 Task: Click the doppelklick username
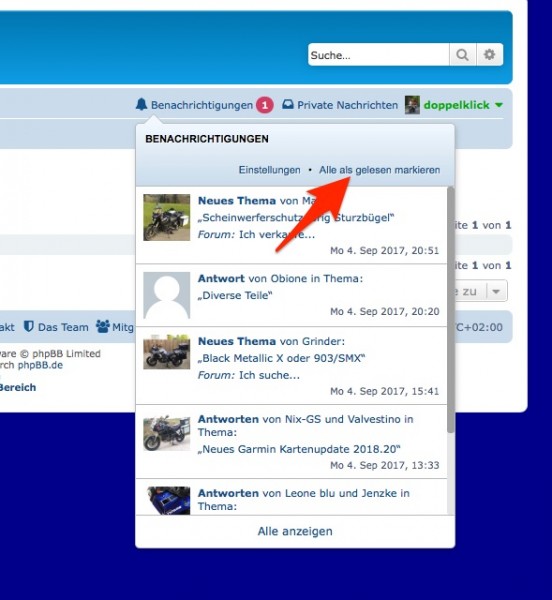pos(456,105)
